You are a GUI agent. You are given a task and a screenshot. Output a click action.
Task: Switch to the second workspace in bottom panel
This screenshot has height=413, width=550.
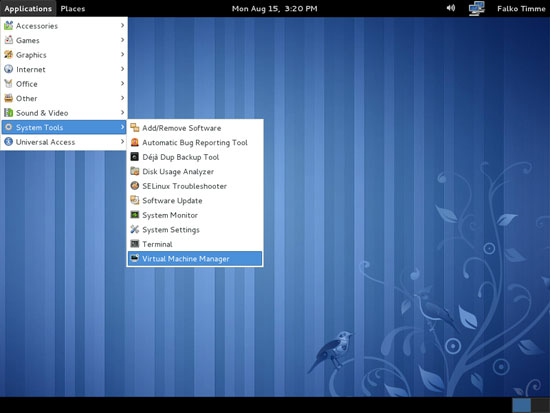tap(540, 405)
